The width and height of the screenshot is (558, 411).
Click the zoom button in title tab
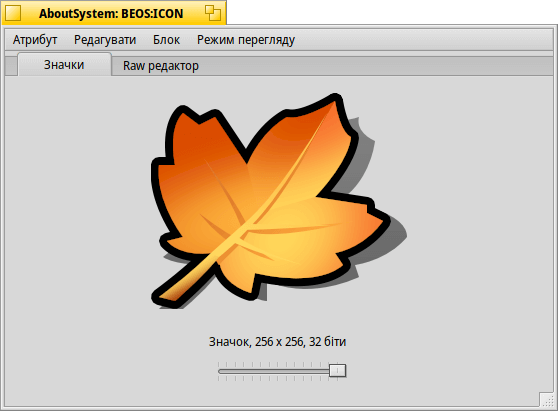tap(213, 13)
